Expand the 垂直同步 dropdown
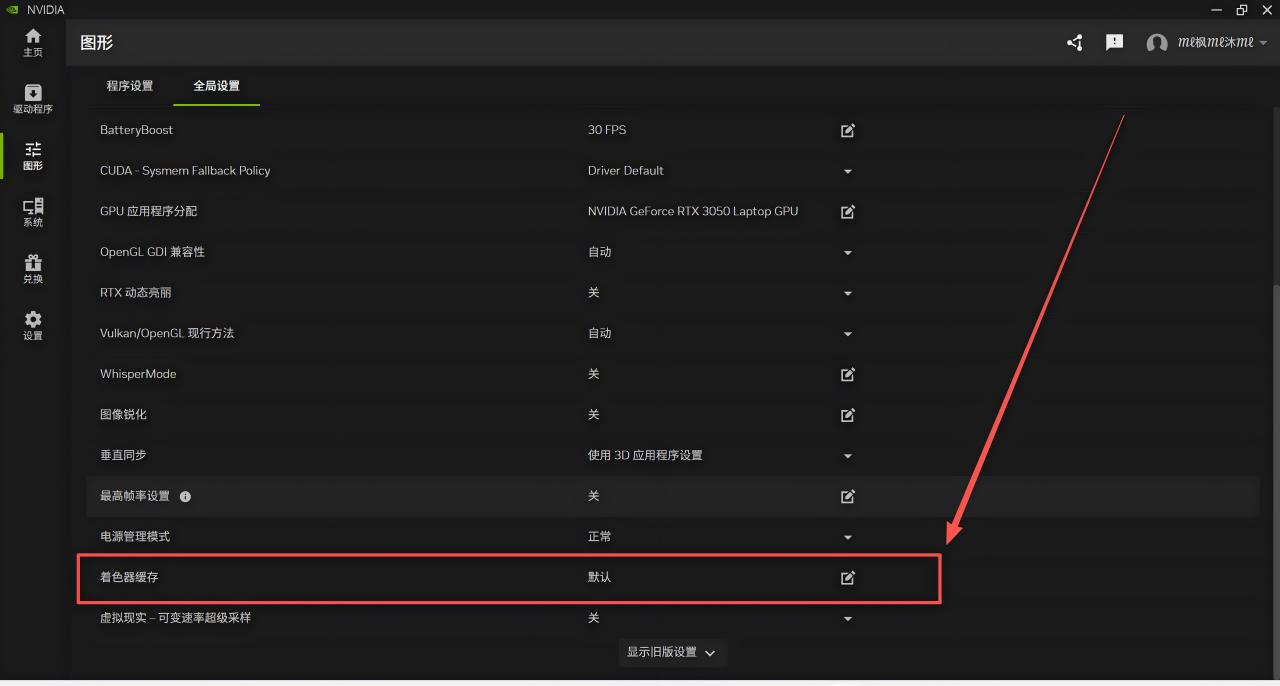 (848, 456)
